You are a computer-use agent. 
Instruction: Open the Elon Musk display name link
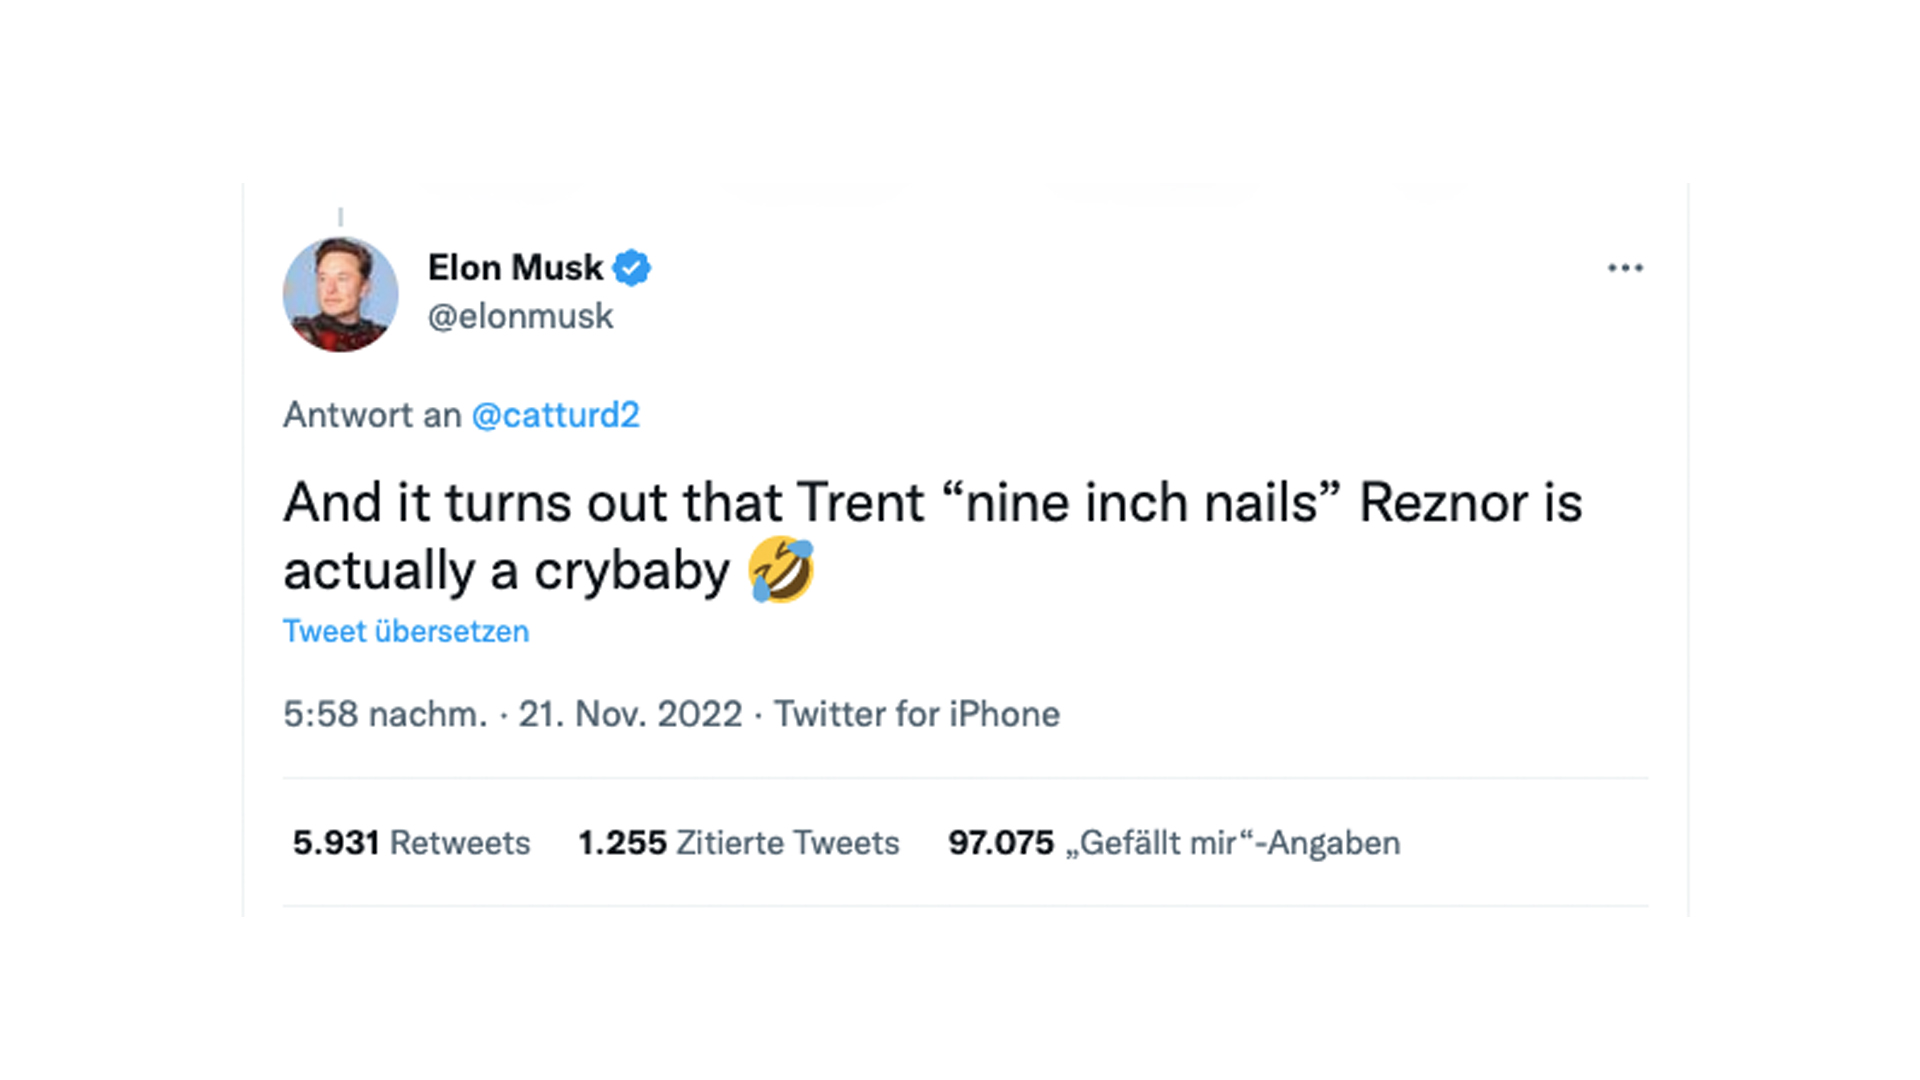tap(515, 268)
